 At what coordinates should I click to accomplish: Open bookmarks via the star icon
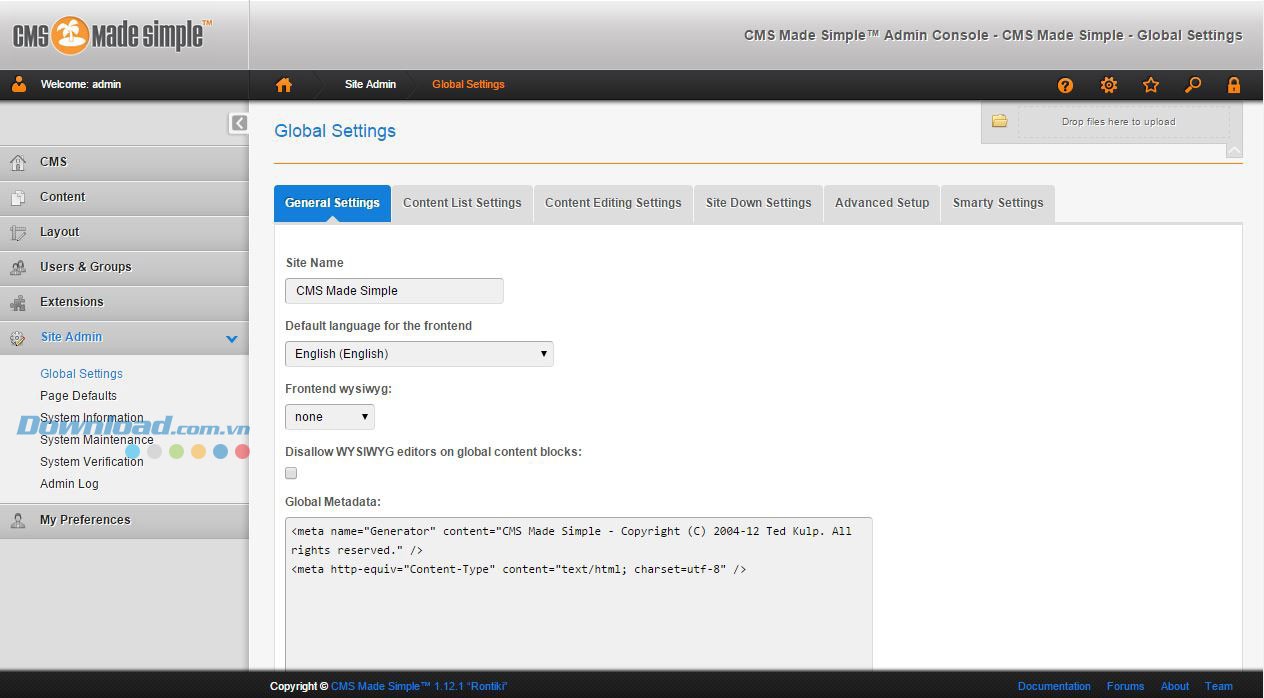click(x=1150, y=85)
